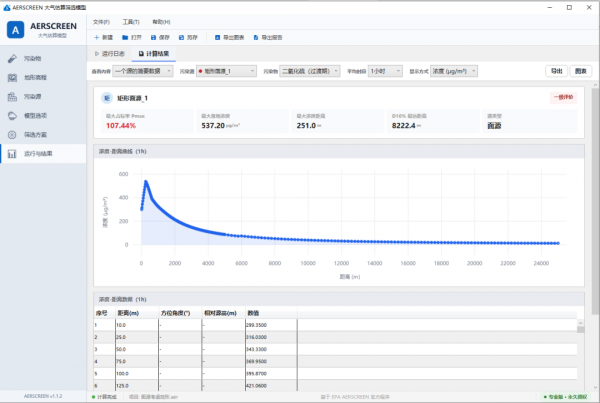Click the round source badge beside 矩形面源_1
This screenshot has width=600, height=403.
coord(107,98)
